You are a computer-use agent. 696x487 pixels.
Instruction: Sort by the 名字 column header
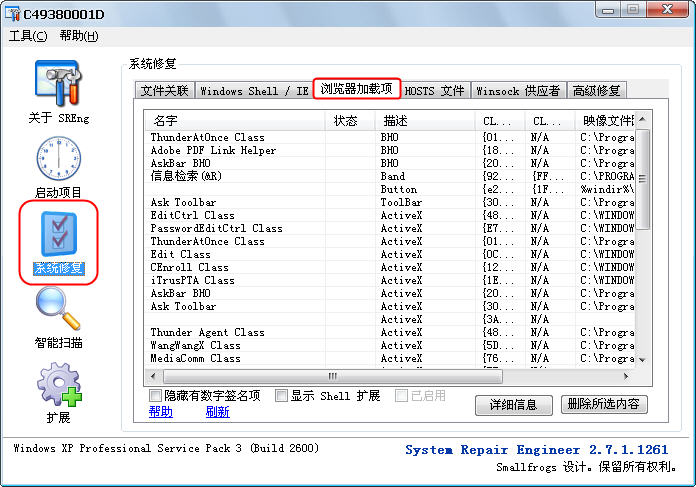pos(235,120)
